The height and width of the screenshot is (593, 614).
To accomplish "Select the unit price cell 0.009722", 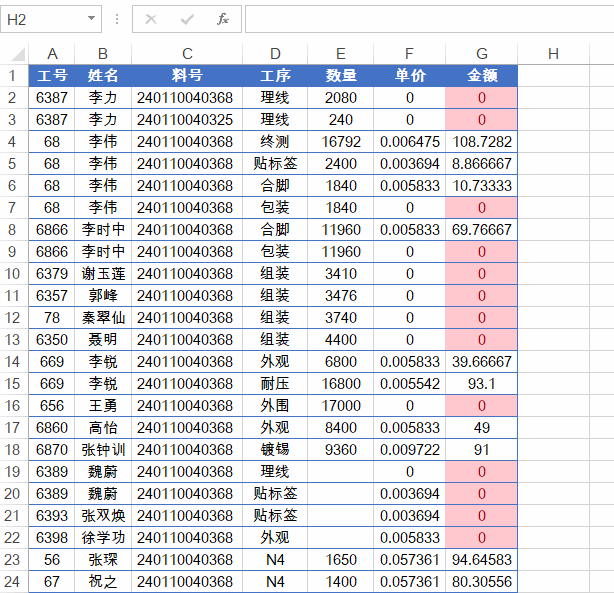I will tap(409, 450).
